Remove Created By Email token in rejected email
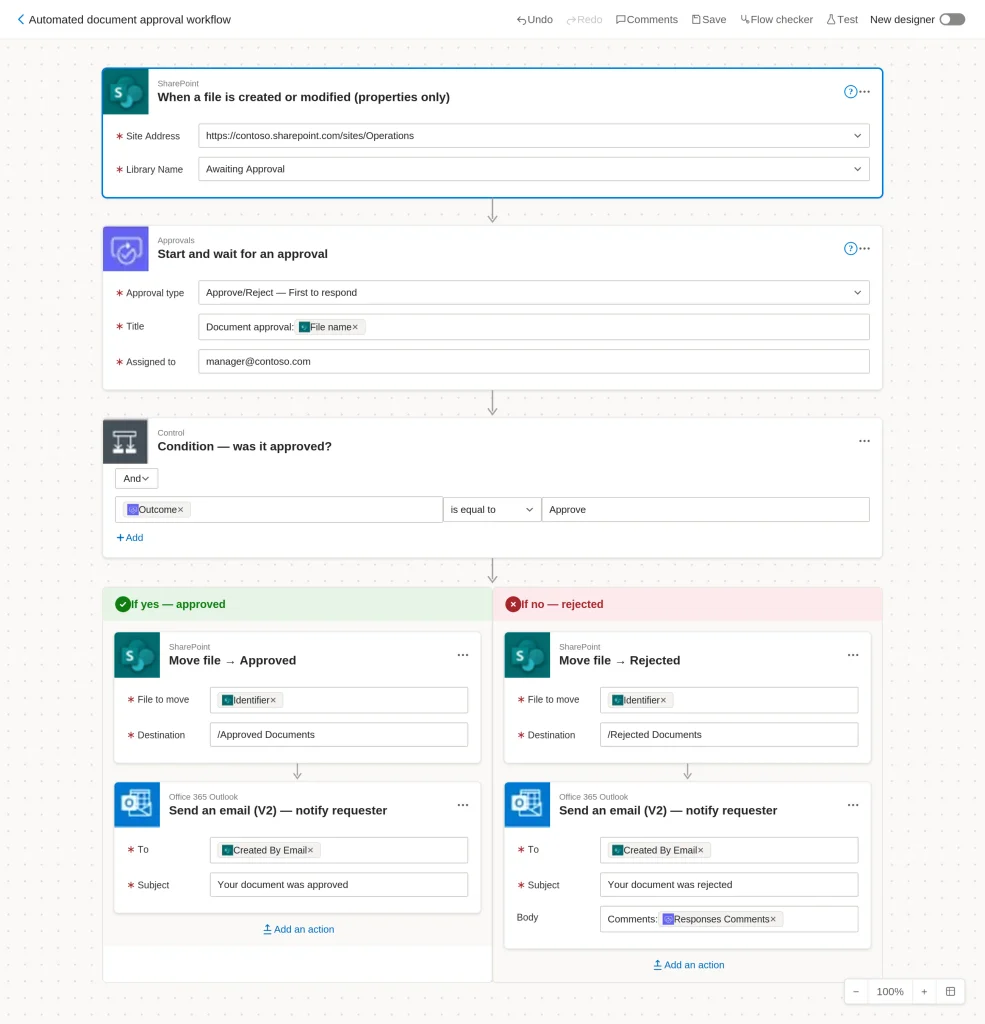Screen dimensions: 985x1024 coord(700,850)
